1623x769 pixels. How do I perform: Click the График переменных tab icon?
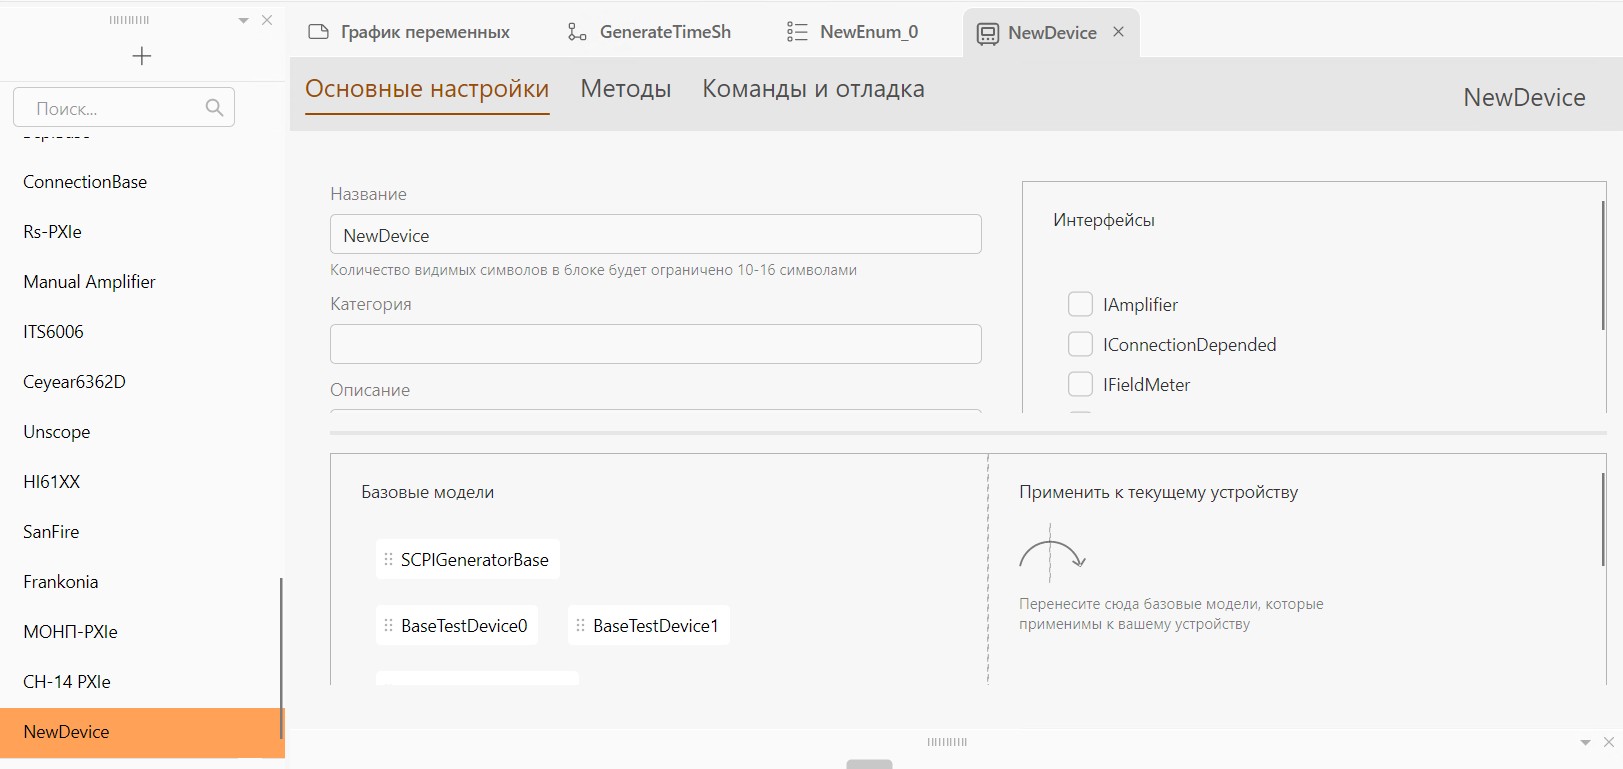pos(319,32)
